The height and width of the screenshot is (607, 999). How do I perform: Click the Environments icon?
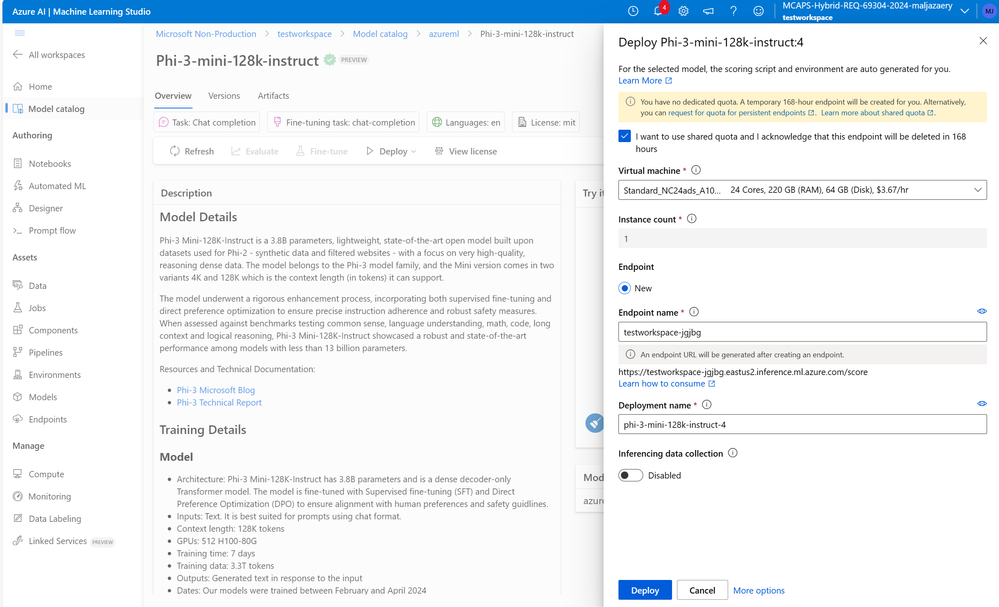(x=18, y=375)
